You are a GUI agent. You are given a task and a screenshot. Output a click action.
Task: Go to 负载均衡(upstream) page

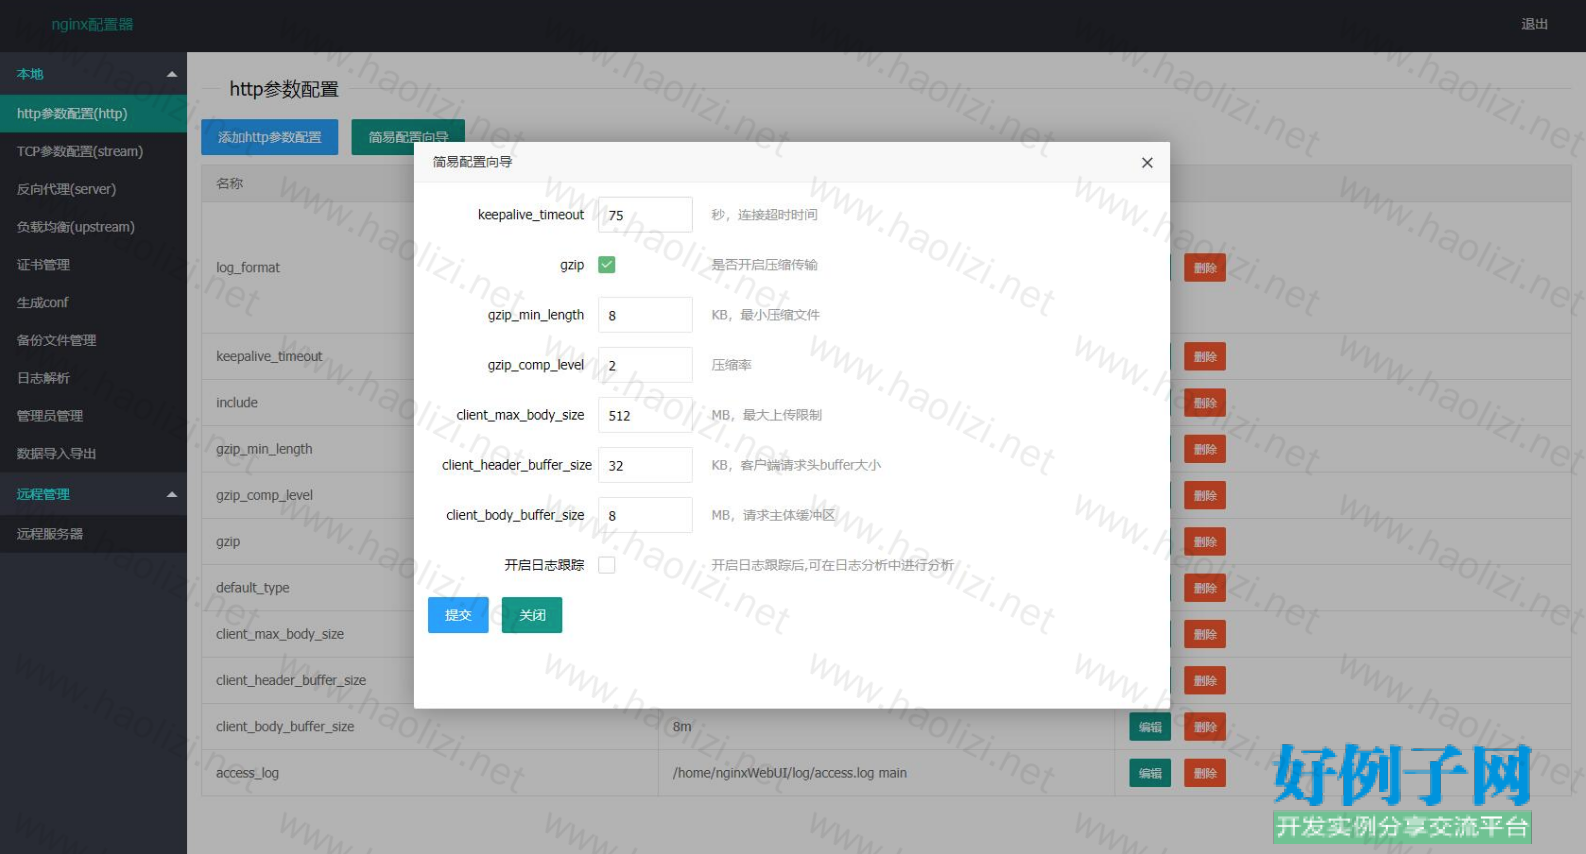point(75,227)
